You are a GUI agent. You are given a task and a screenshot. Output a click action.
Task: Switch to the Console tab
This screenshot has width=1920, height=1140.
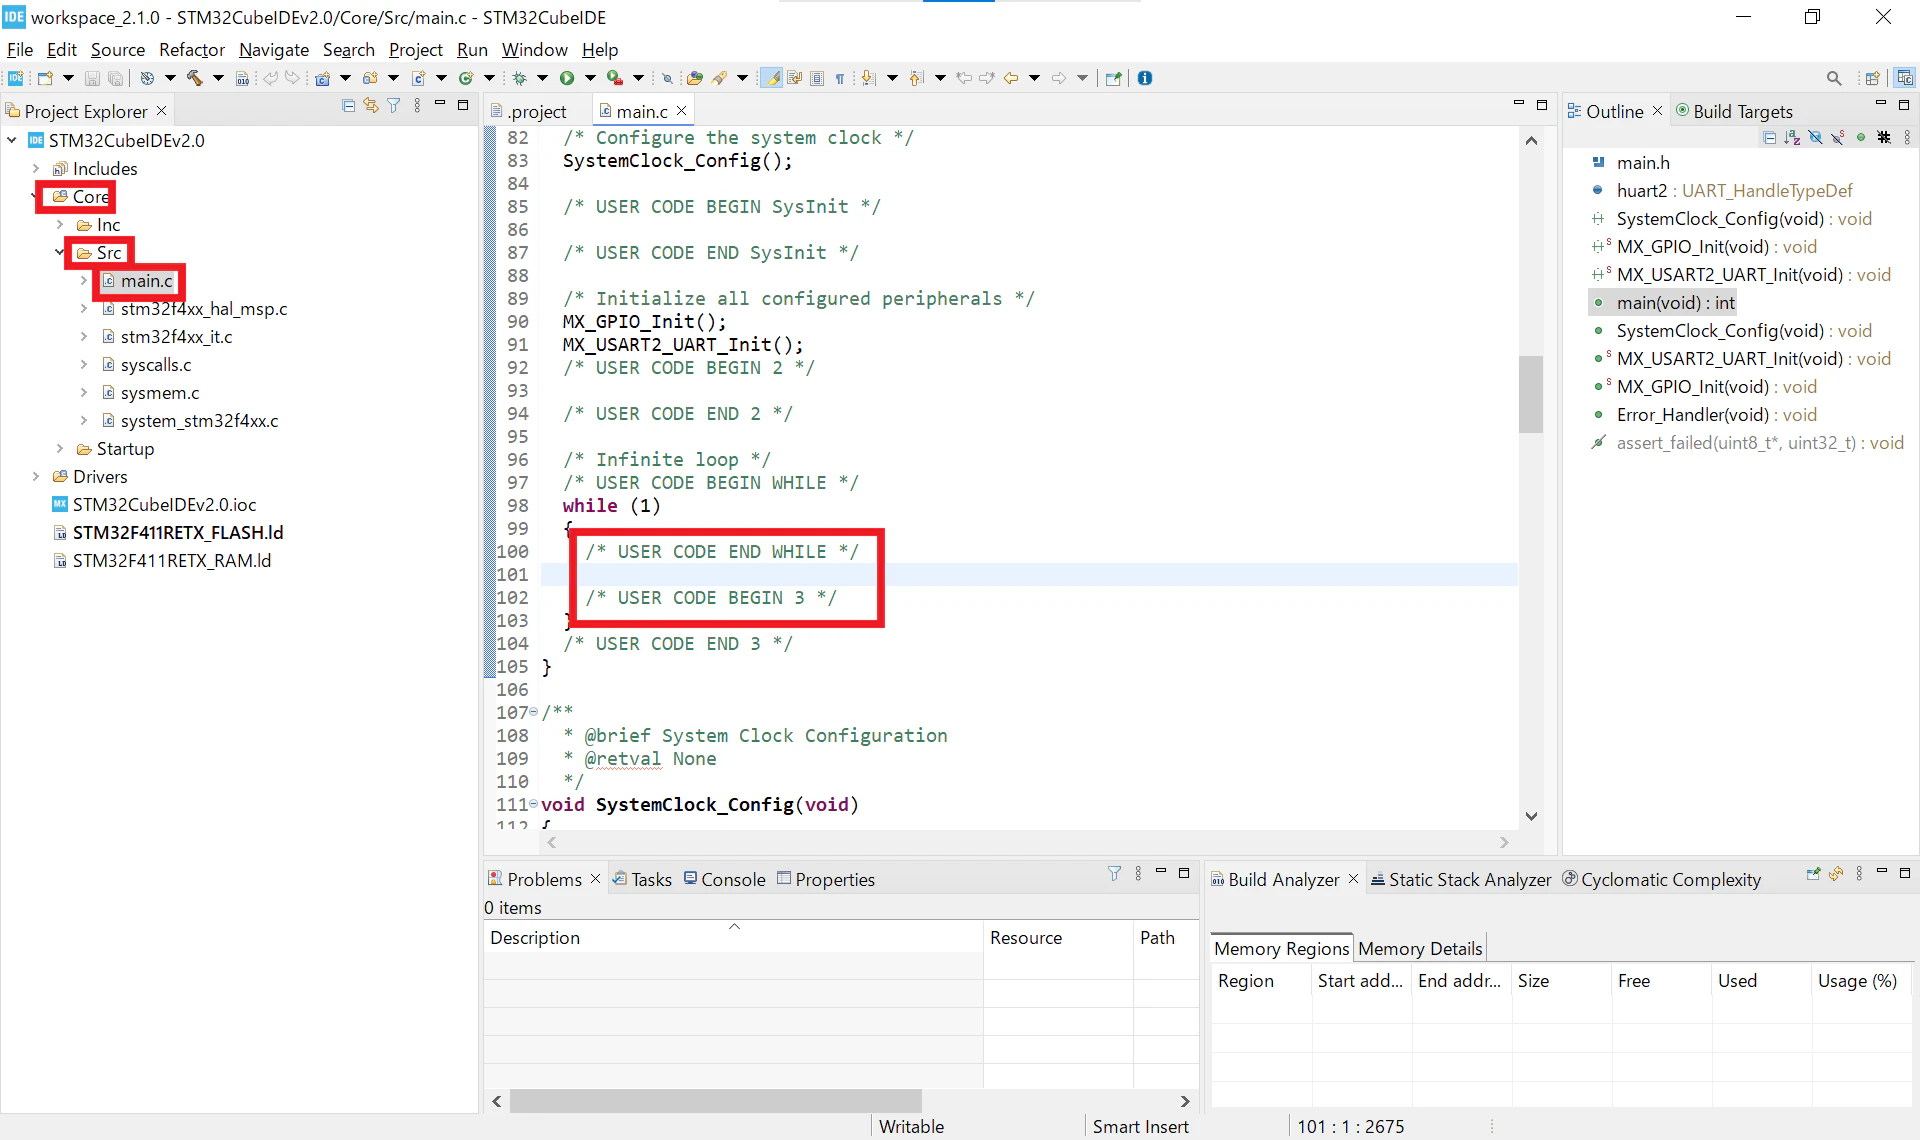[725, 879]
